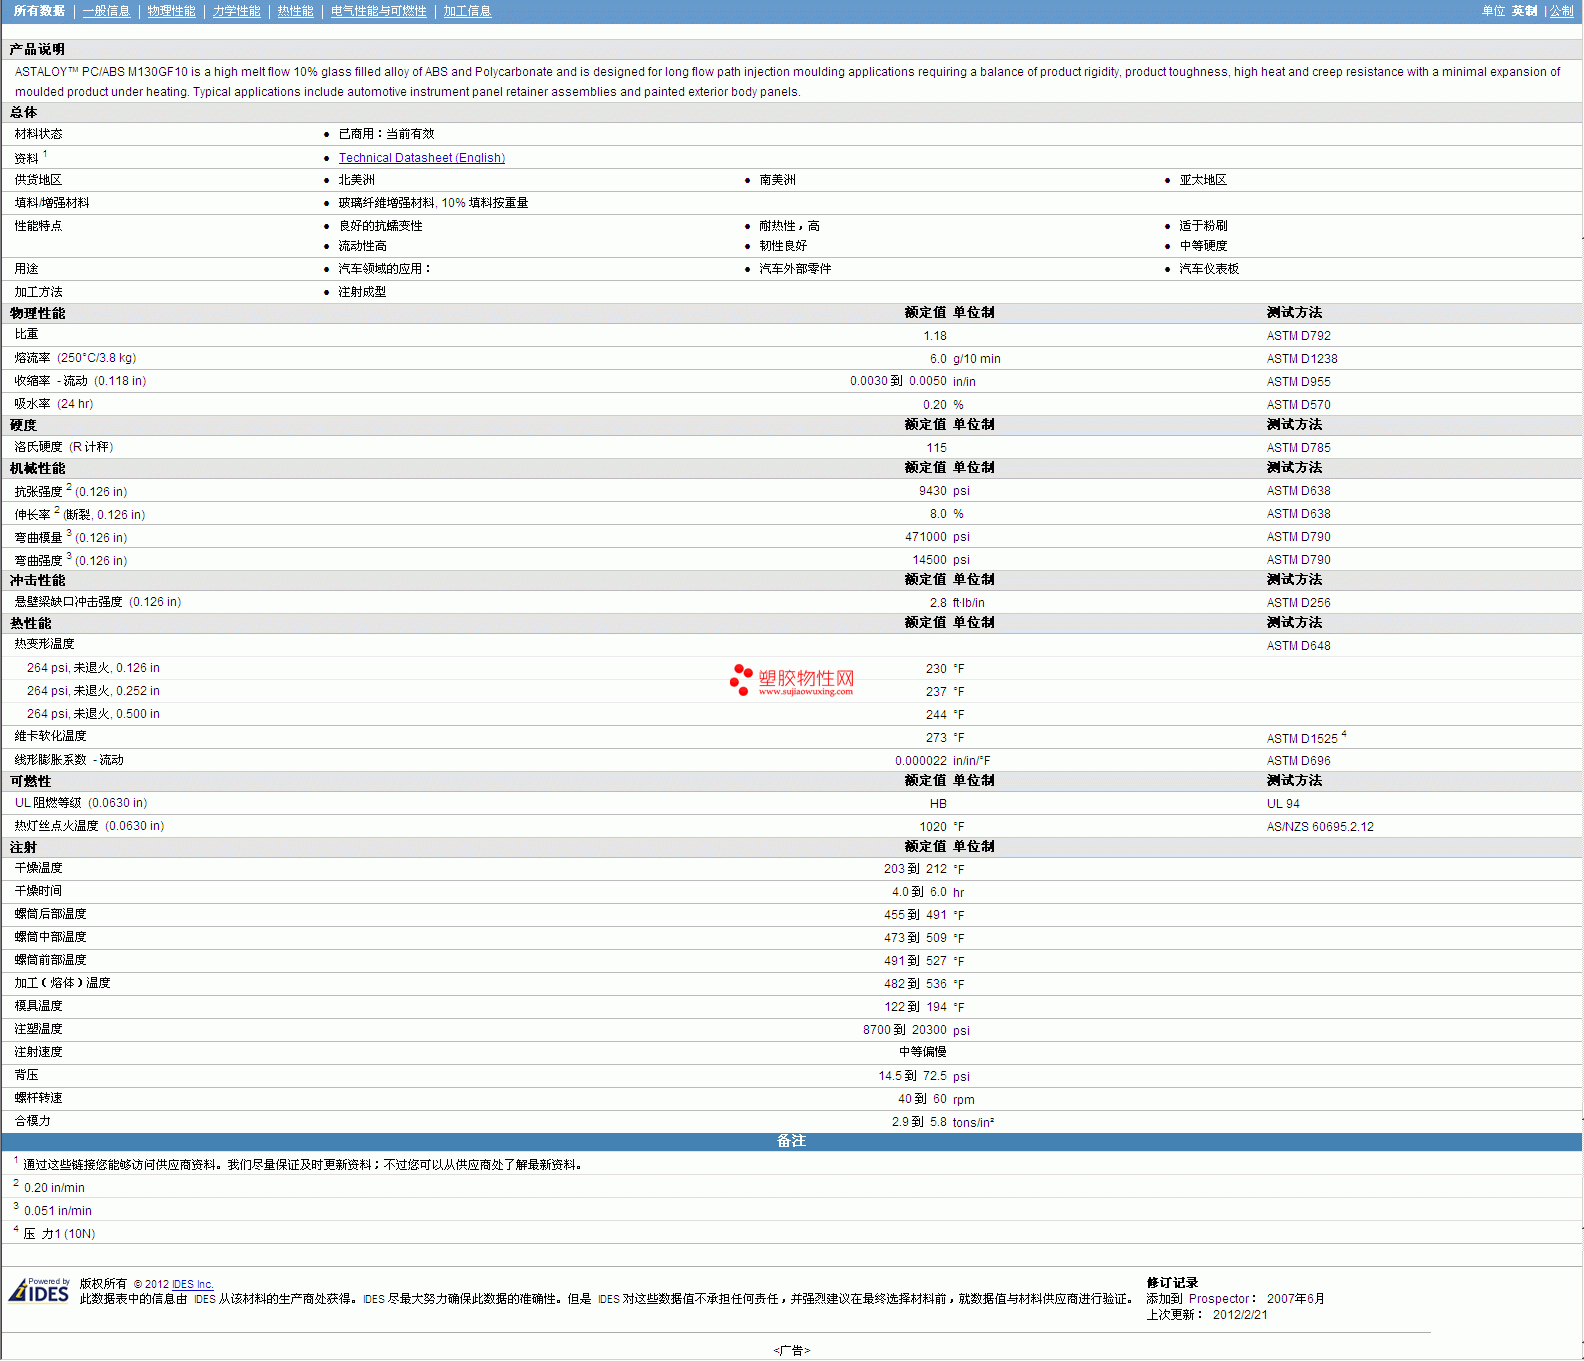This screenshot has width=1584, height=1361.
Task: Click the 热变形温度 row label
Action: (44, 644)
